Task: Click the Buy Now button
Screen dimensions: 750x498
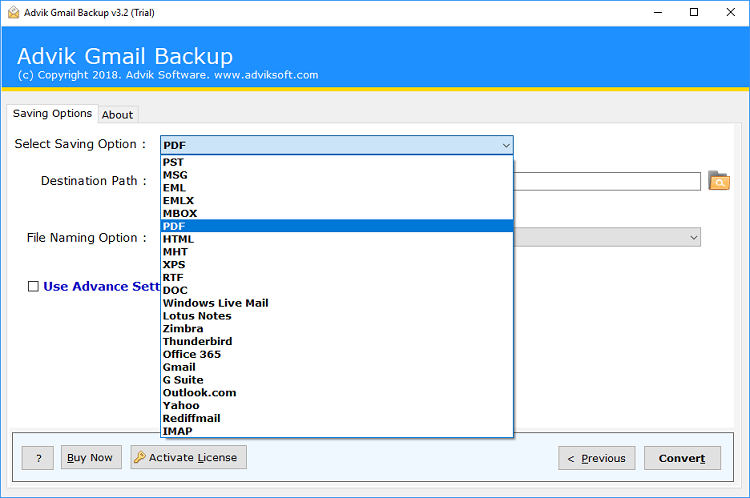Action: (x=91, y=457)
